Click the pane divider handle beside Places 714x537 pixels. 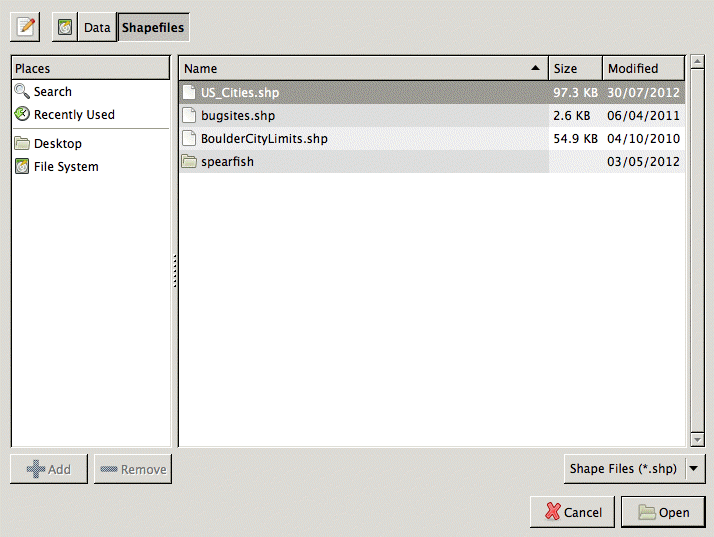pos(175,272)
